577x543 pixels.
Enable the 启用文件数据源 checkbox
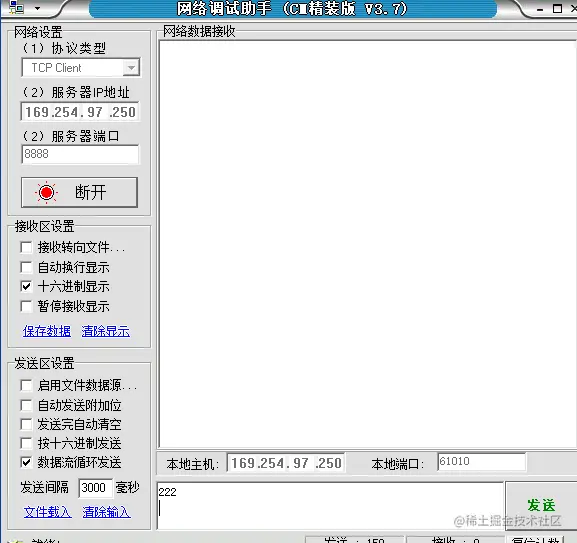tap(26, 386)
